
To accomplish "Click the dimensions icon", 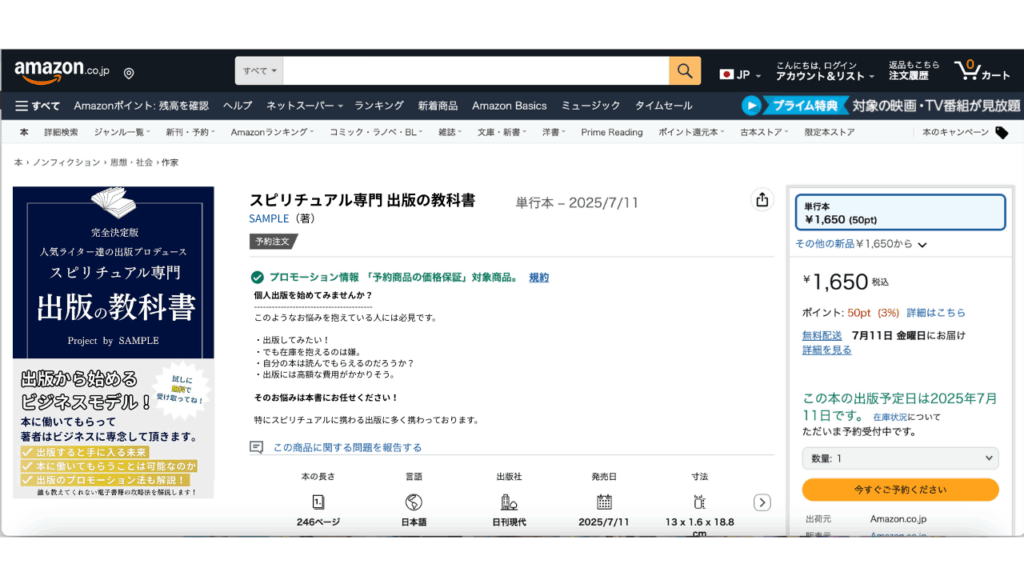I will (699, 502).
